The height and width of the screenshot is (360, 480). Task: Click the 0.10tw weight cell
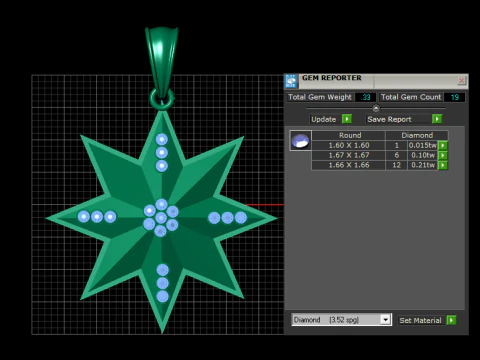[423, 155]
